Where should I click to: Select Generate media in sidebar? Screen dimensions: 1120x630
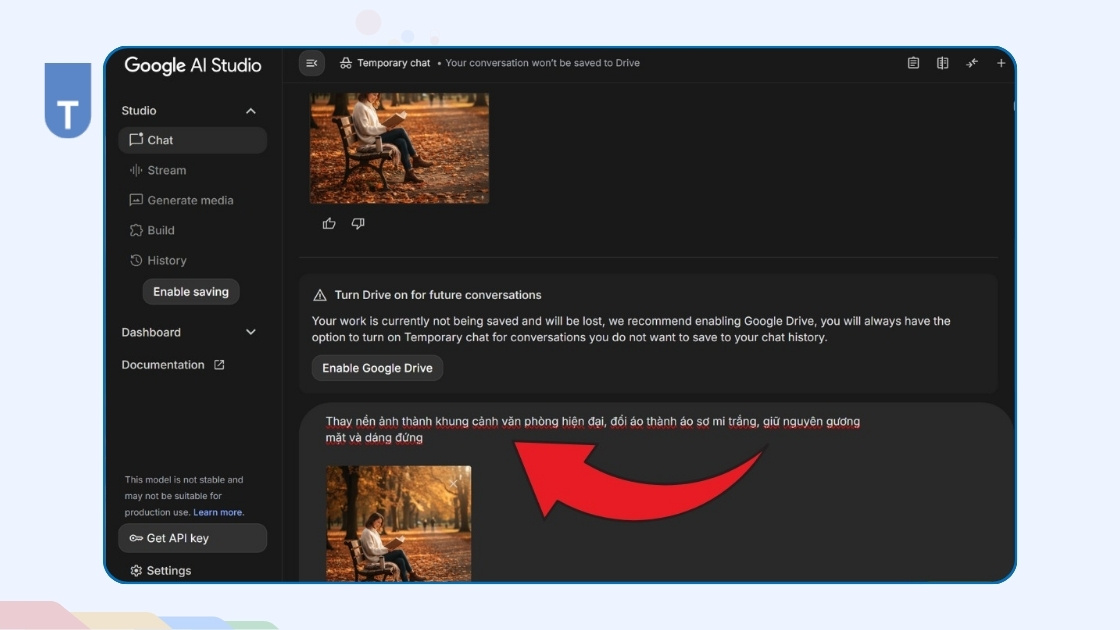click(190, 200)
